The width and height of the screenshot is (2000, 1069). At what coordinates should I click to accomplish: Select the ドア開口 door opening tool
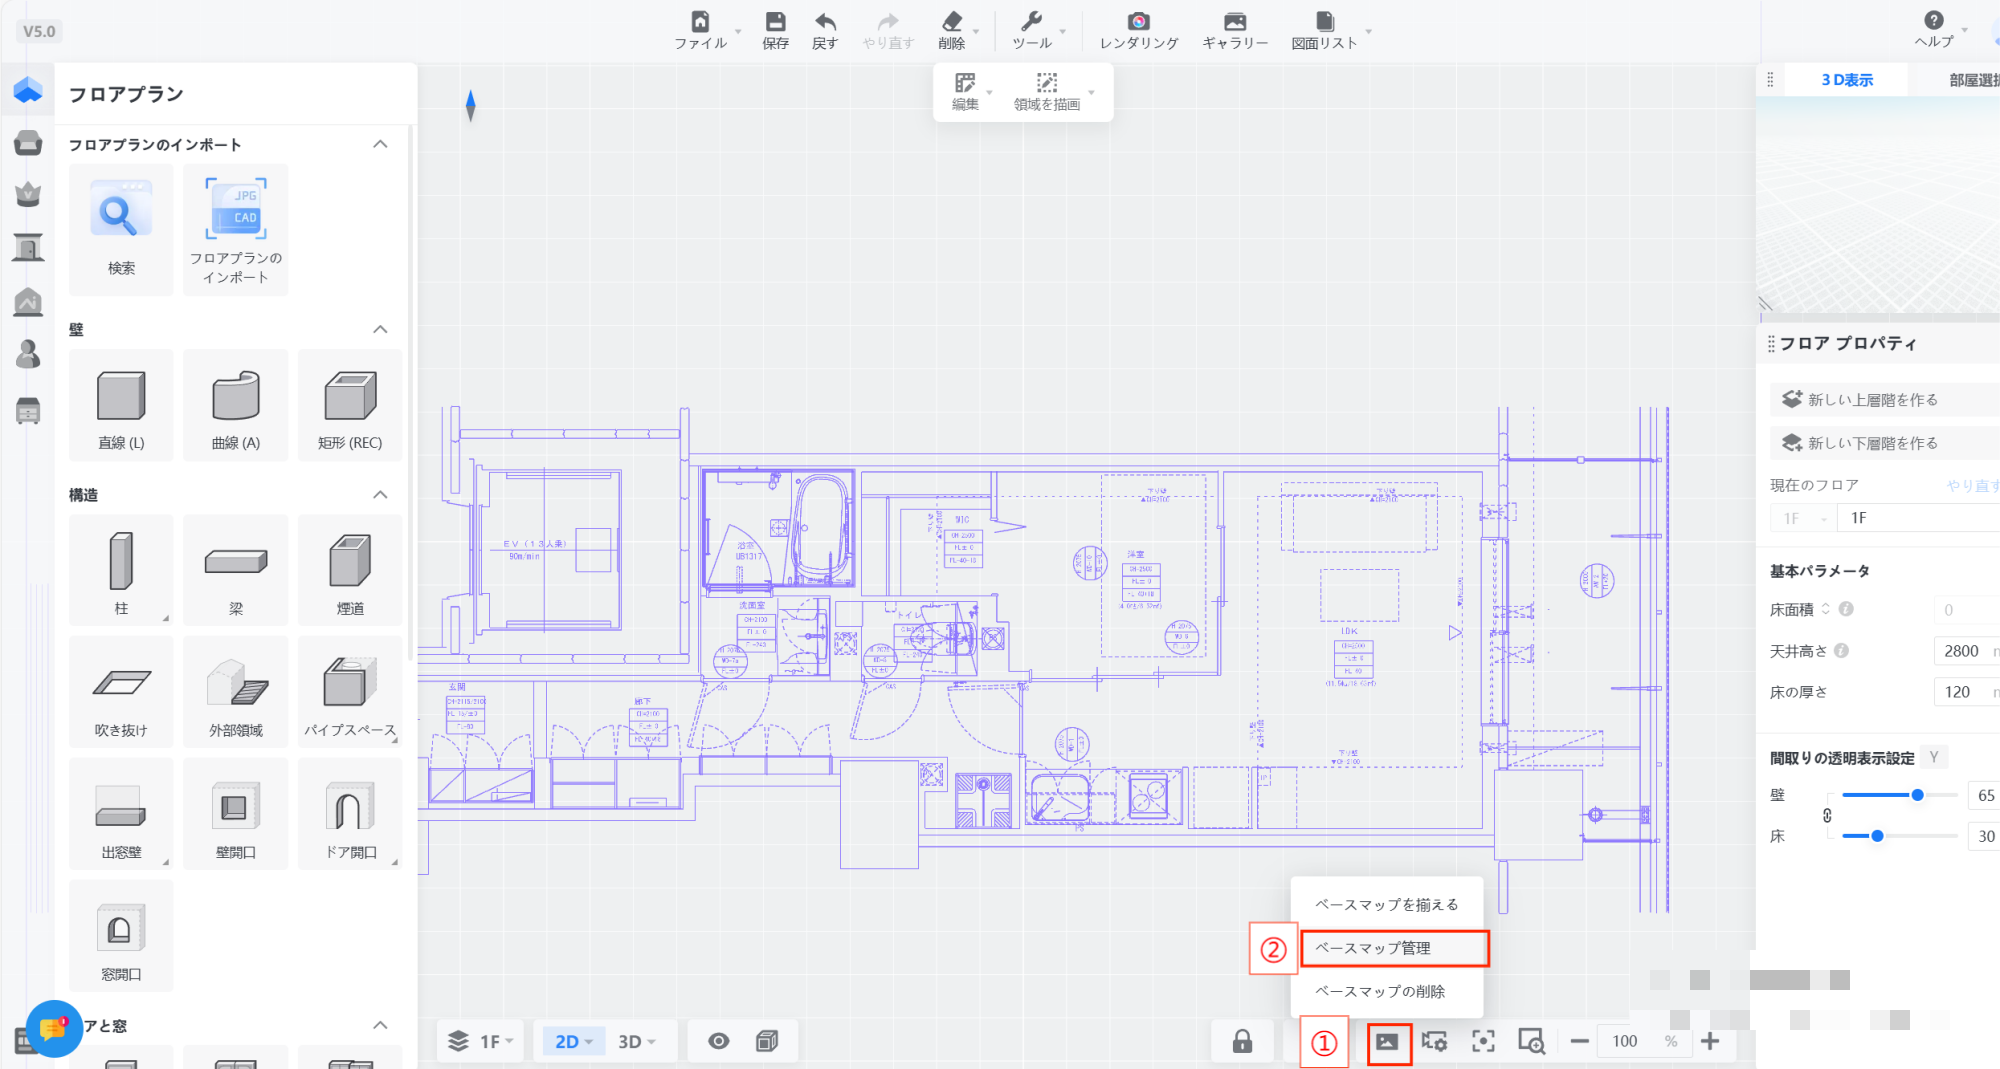tap(350, 814)
